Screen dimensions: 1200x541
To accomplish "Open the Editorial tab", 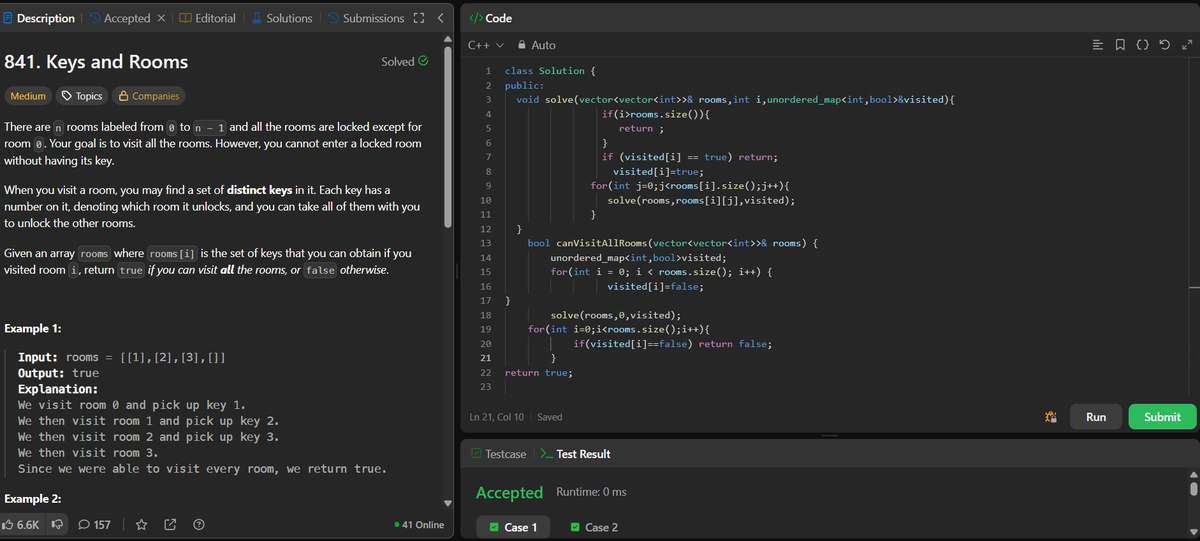I will point(207,18).
